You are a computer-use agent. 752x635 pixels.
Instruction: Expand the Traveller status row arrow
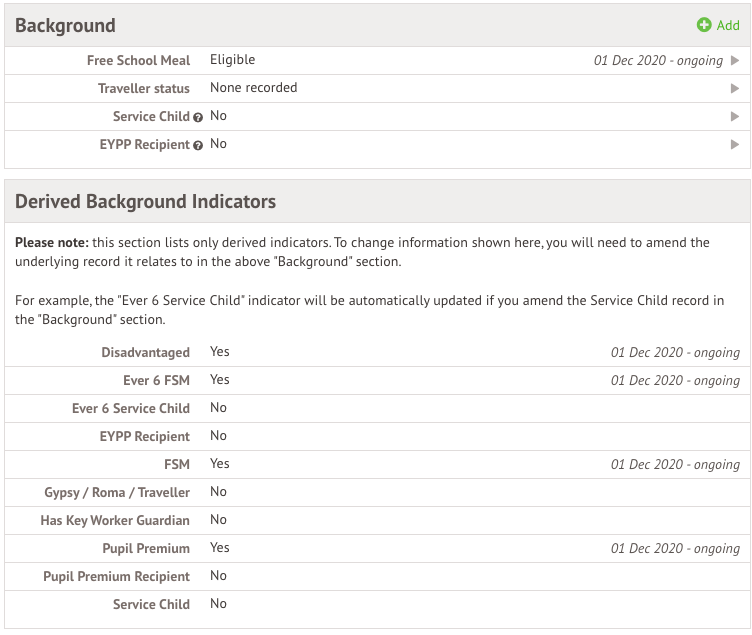point(735,89)
